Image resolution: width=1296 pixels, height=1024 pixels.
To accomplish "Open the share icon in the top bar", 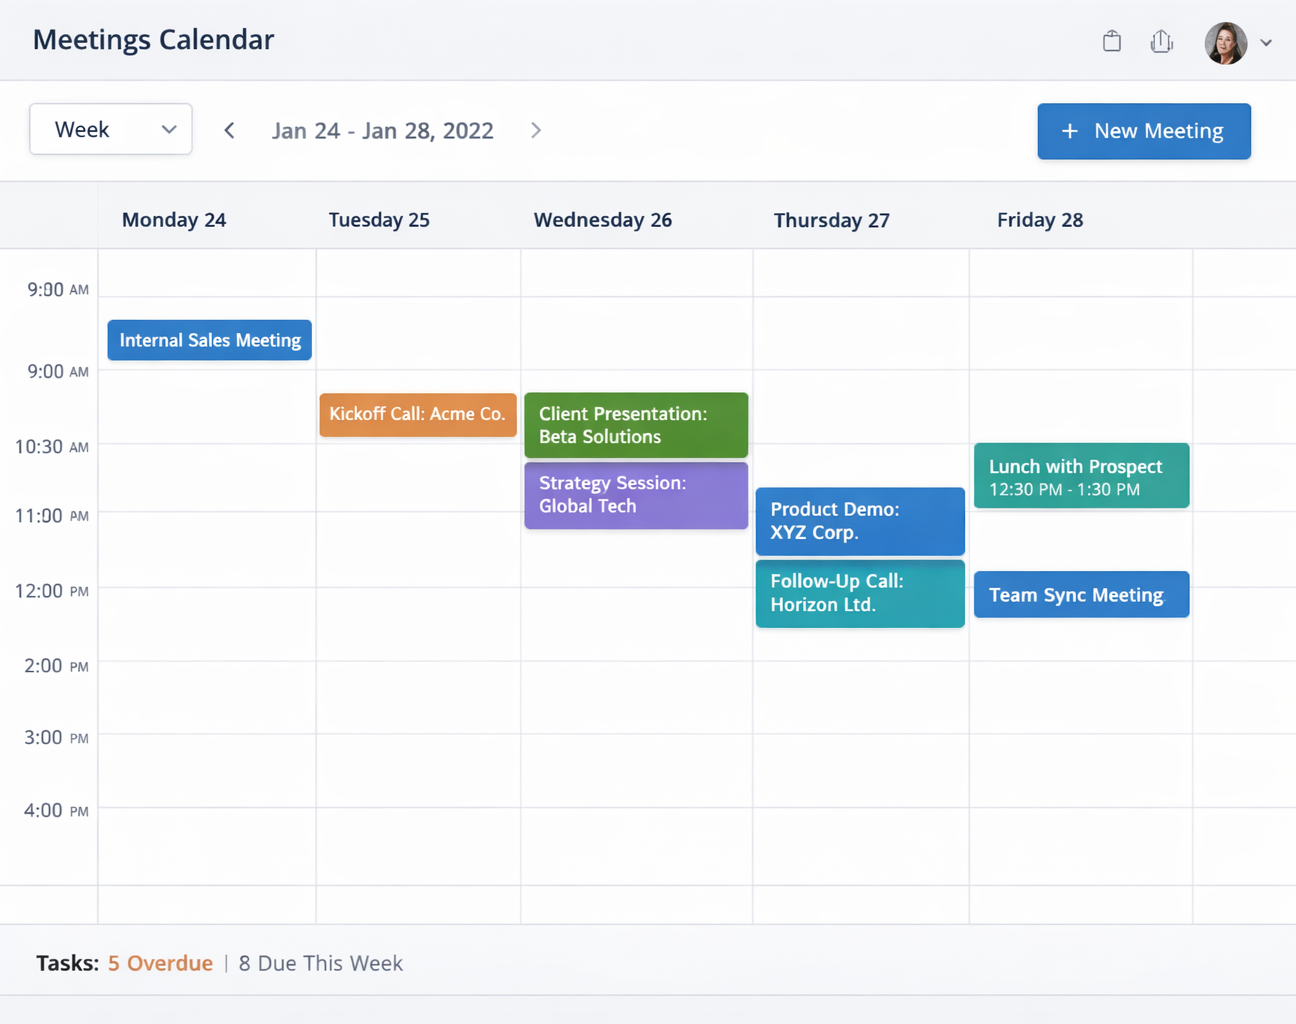I will pyautogui.click(x=1161, y=41).
